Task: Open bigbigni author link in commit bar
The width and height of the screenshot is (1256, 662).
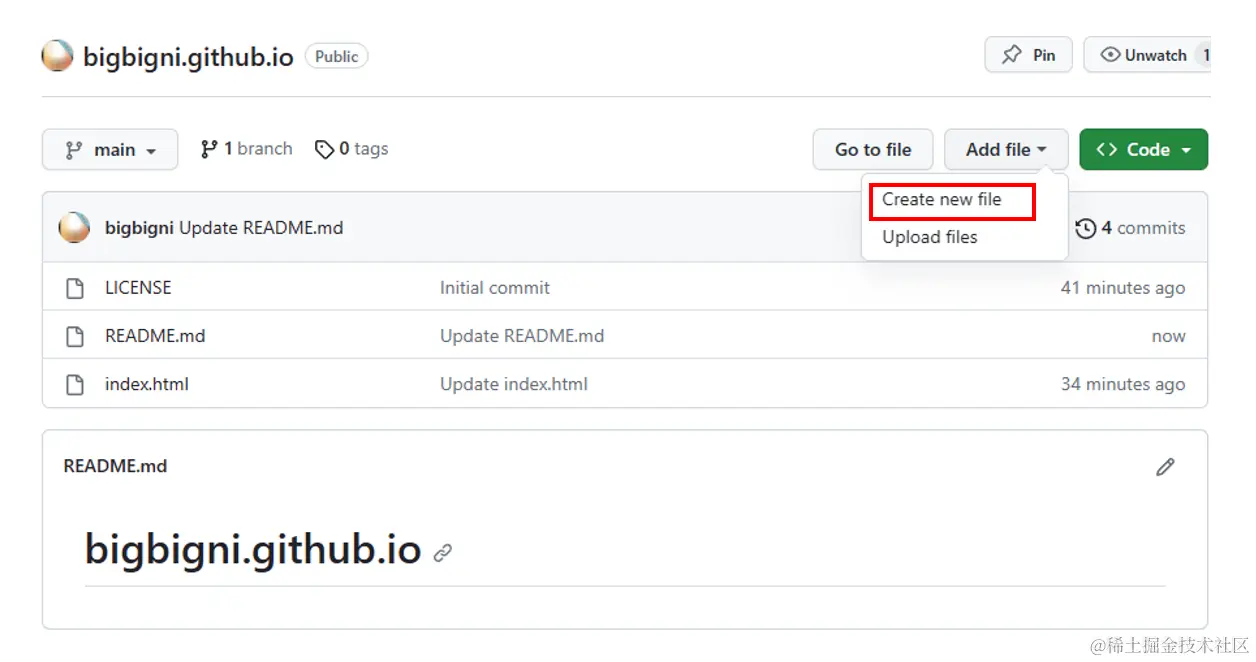Action: click(139, 228)
